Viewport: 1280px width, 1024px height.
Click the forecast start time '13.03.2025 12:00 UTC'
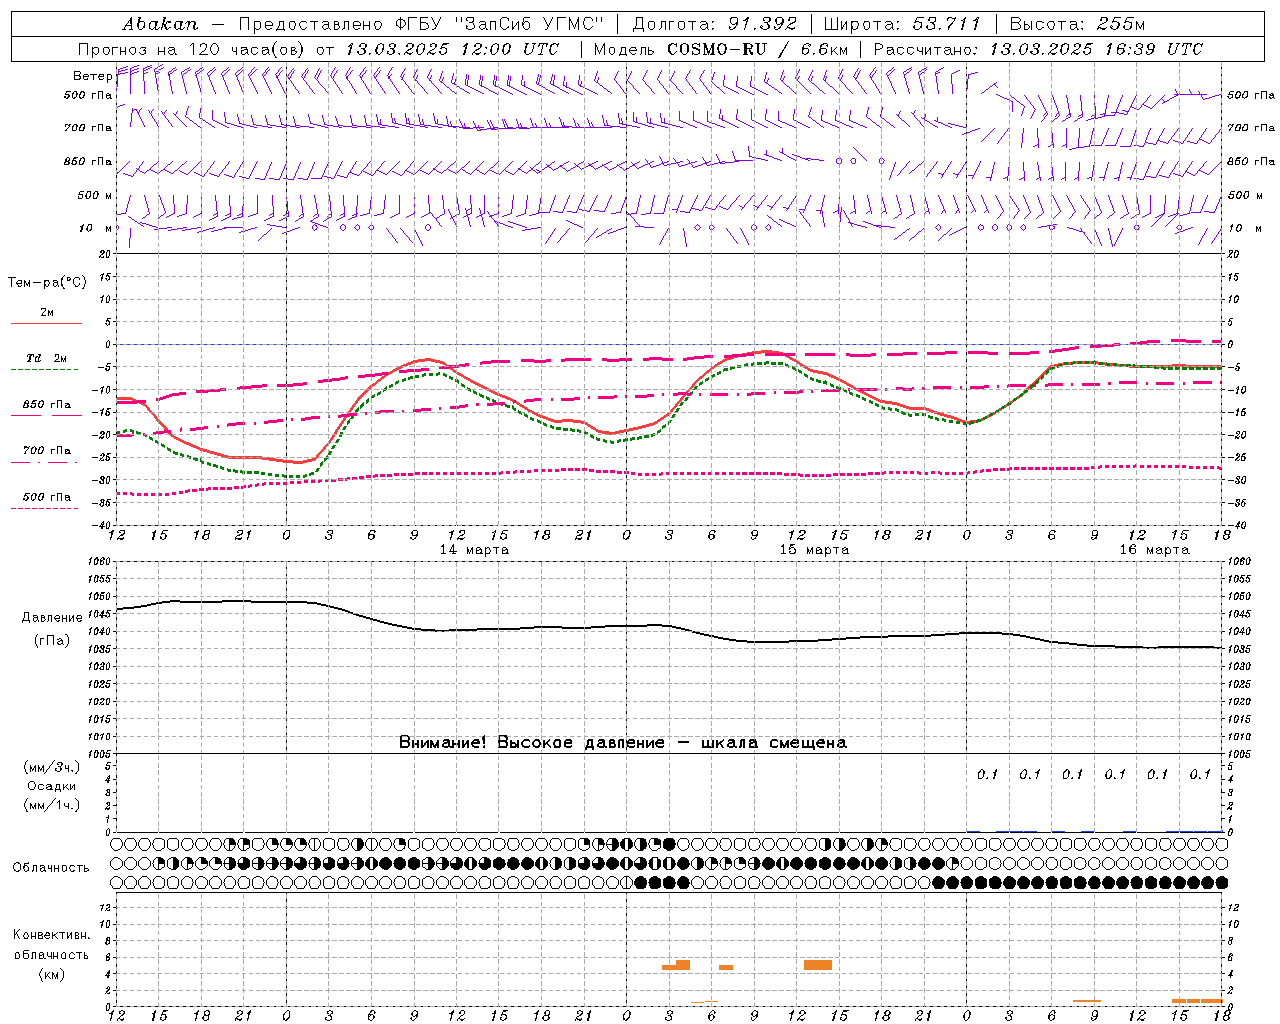pos(452,49)
